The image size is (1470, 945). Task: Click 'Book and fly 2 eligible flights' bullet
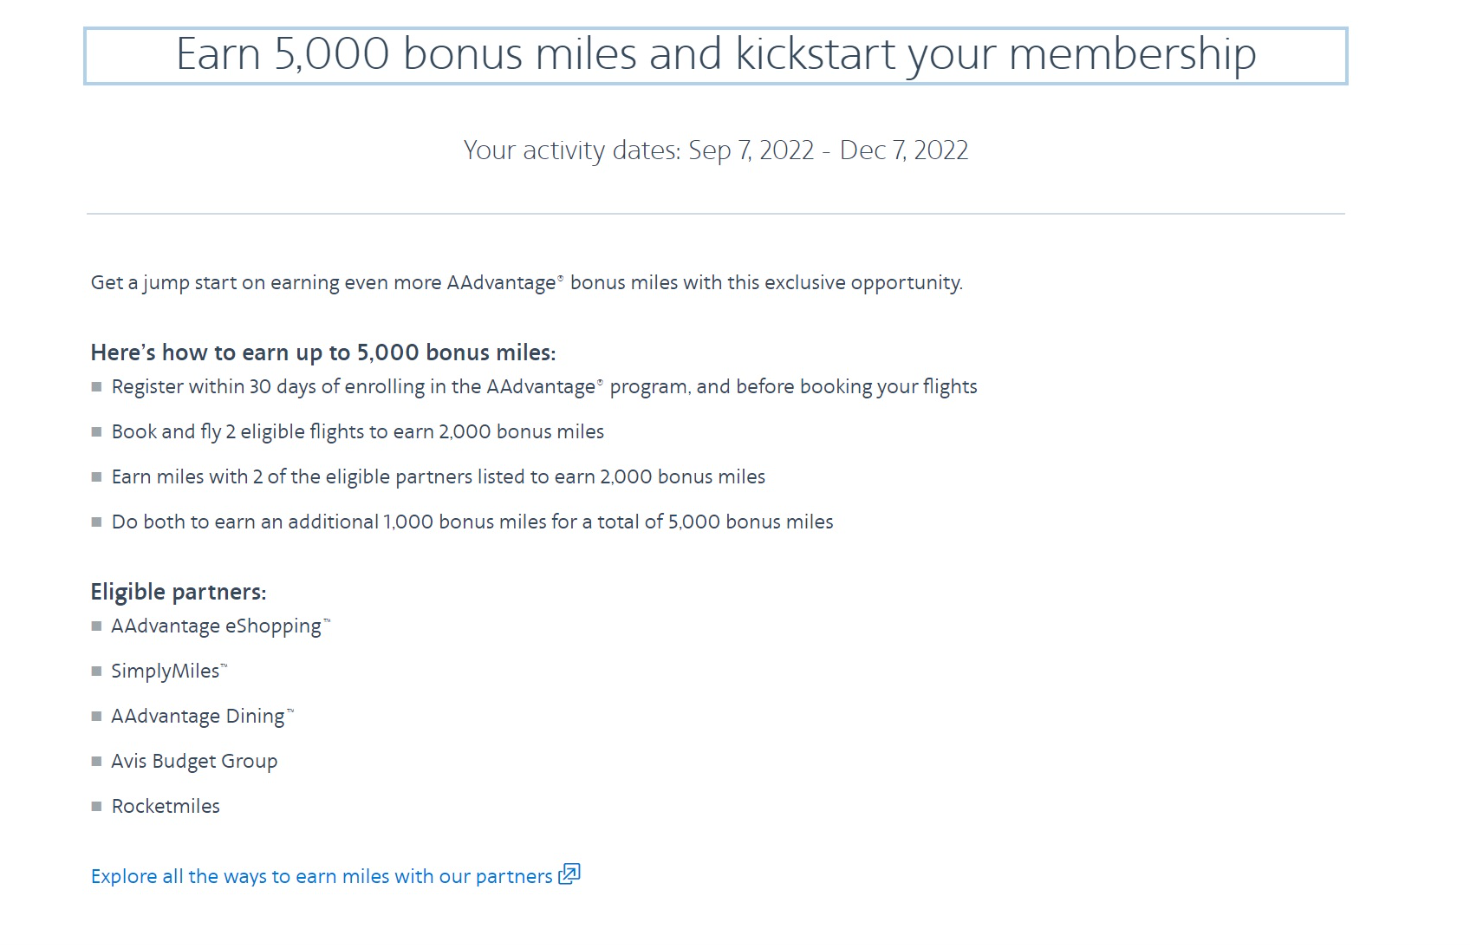point(358,432)
